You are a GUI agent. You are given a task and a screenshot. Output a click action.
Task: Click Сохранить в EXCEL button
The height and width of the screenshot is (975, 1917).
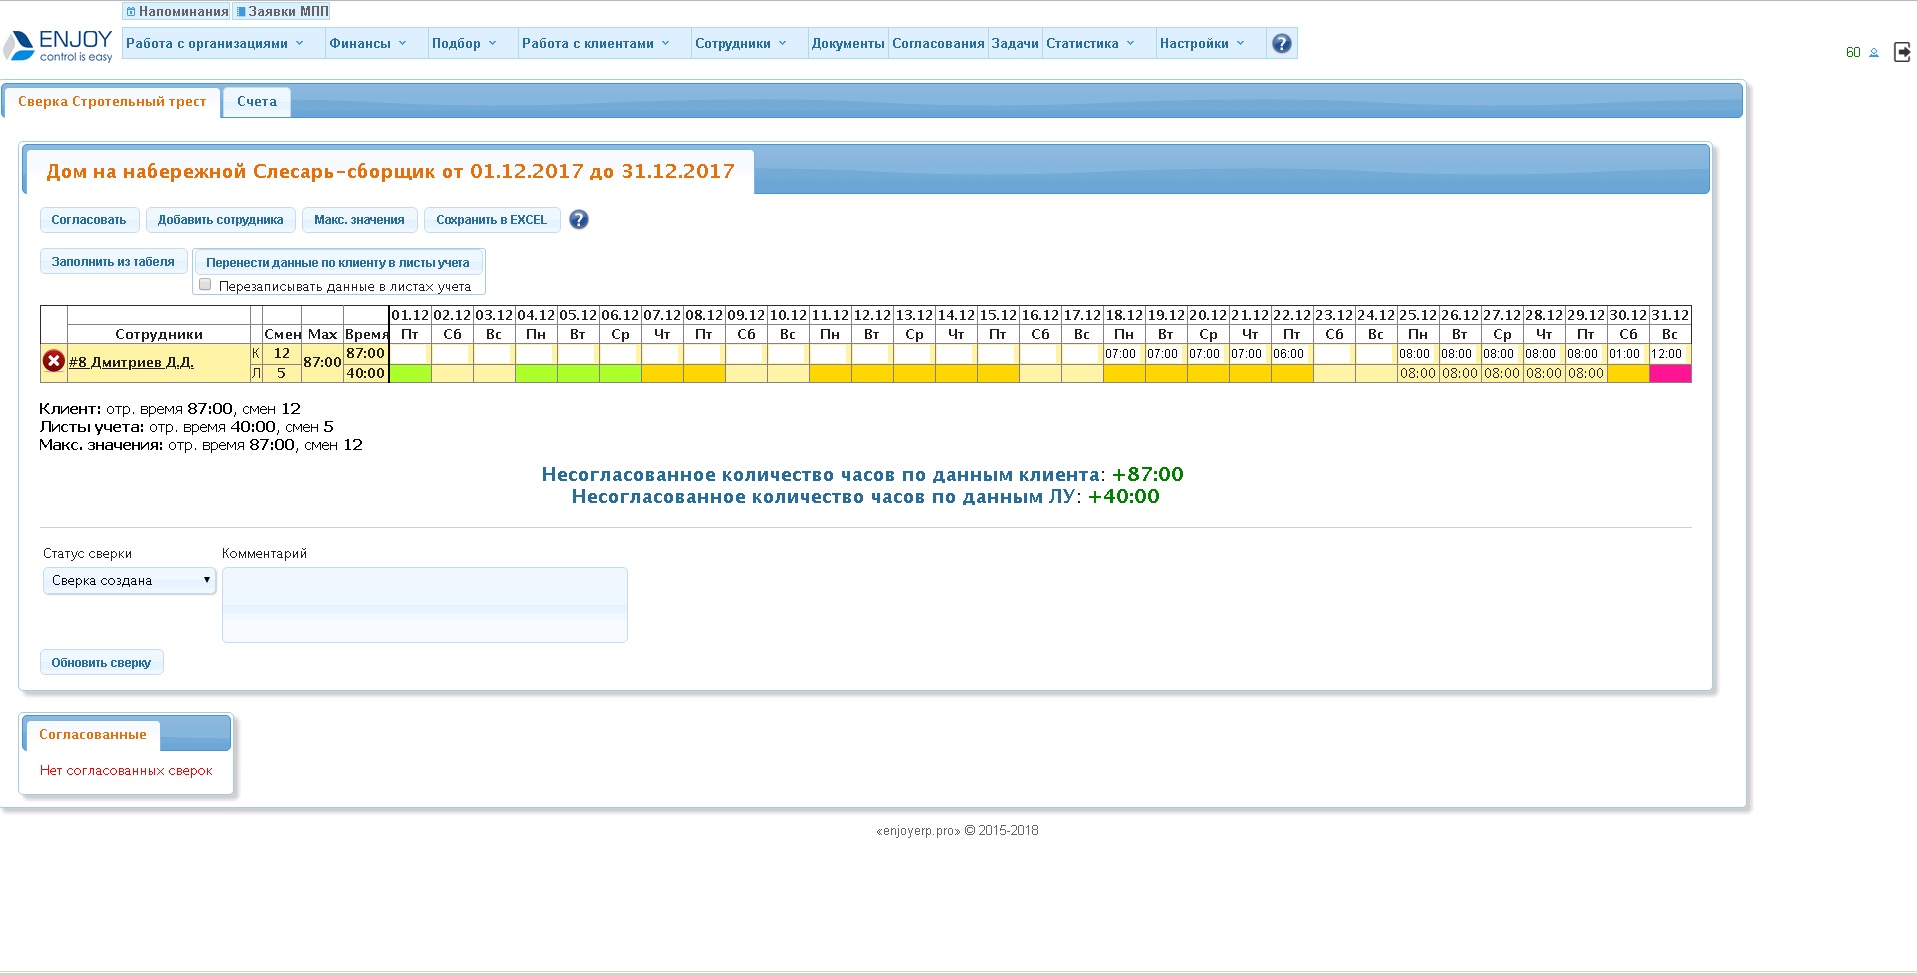(x=492, y=220)
